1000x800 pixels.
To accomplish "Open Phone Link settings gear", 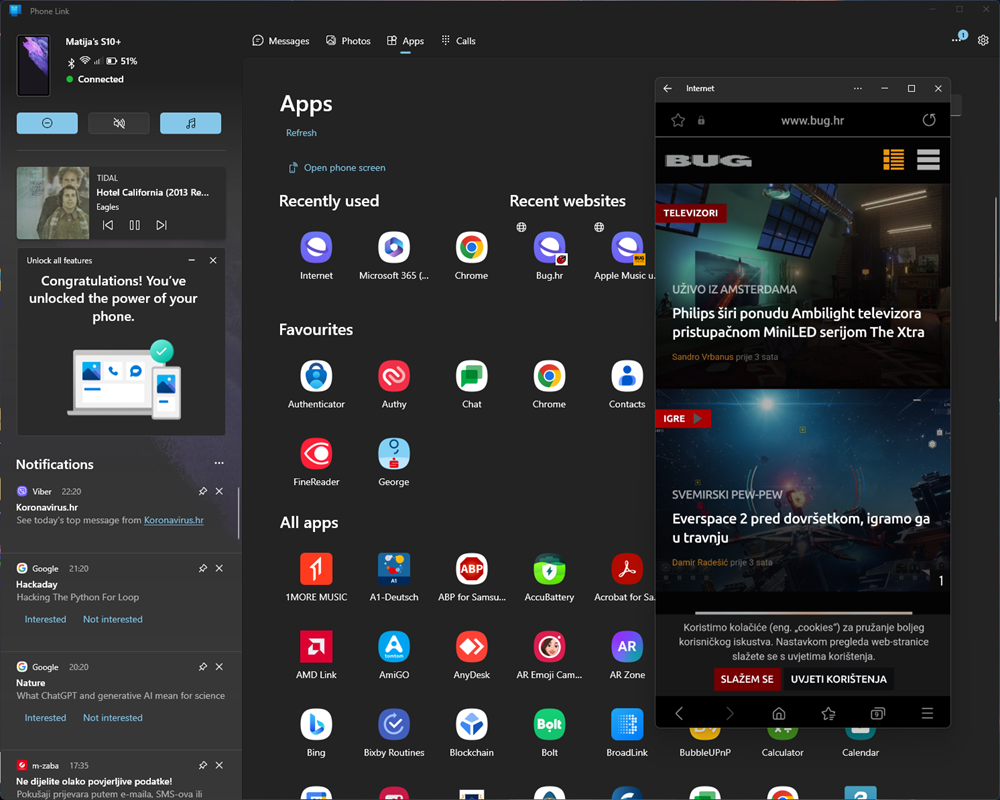I will pyautogui.click(x=983, y=40).
